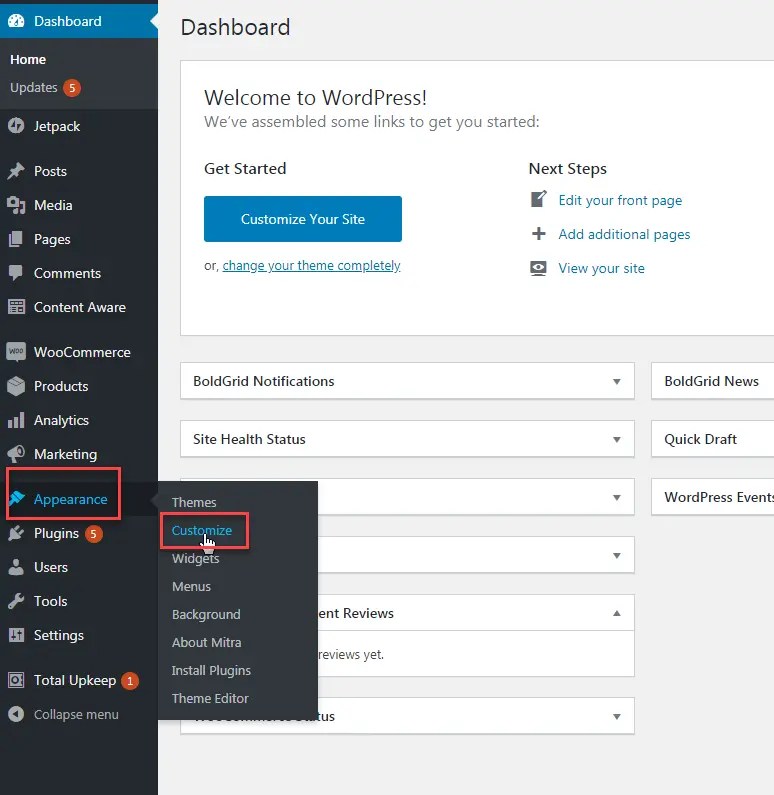Click the Pages icon in sidebar
Viewport: 774px width, 795px height.
(x=16, y=239)
